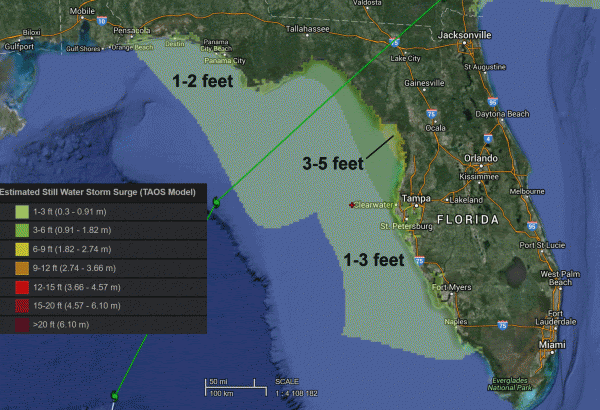Screen dimensions: 600x410
Task: Click the Biloxi city label
Action: click(x=31, y=33)
